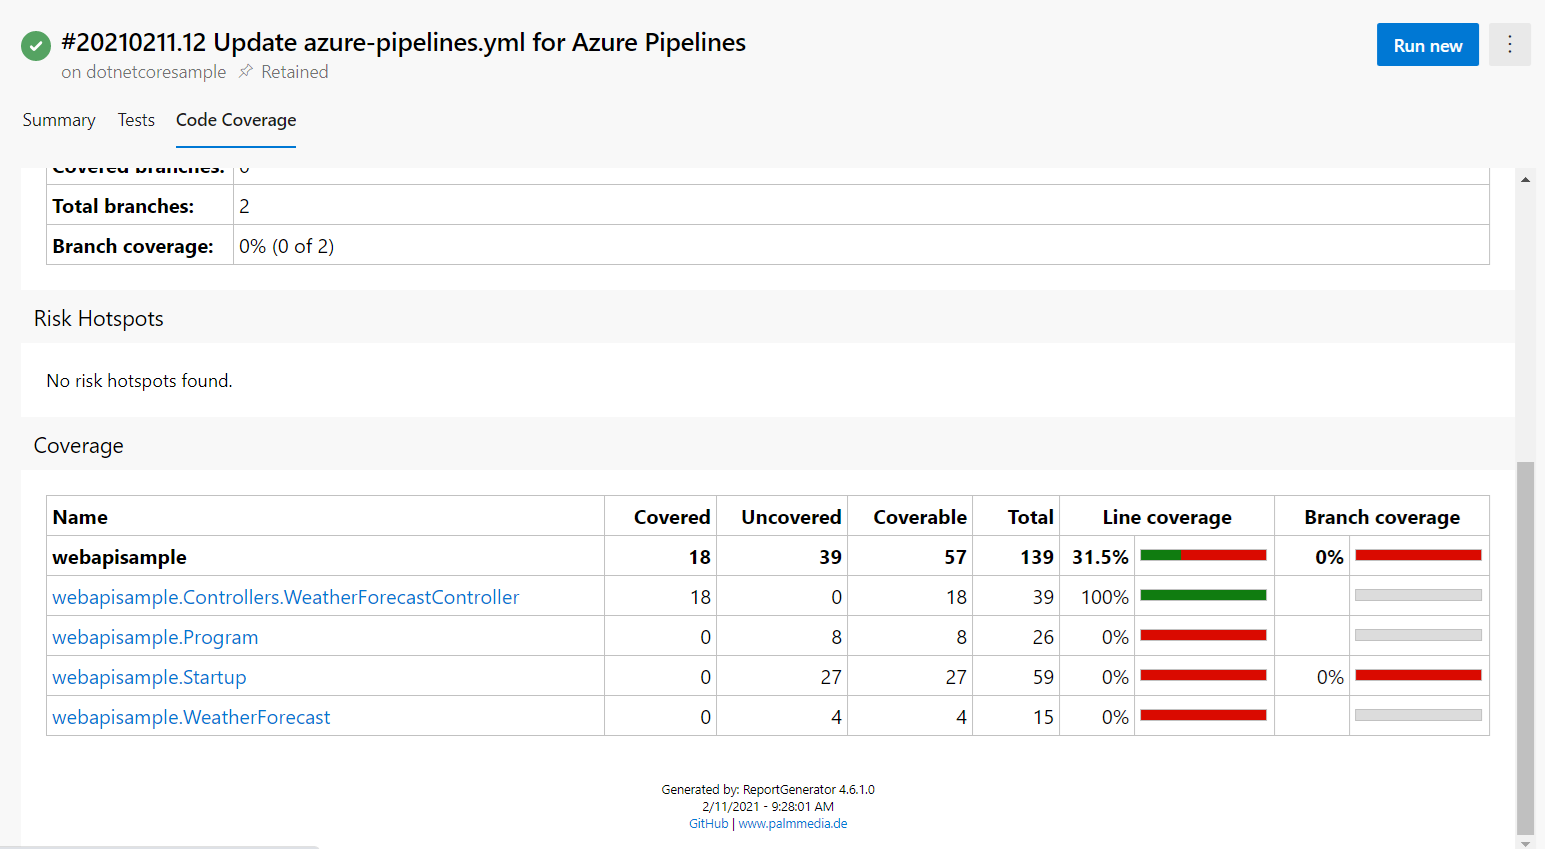The width and height of the screenshot is (1545, 849).
Task: Click the build title #20210211.12 text
Action: (x=403, y=42)
